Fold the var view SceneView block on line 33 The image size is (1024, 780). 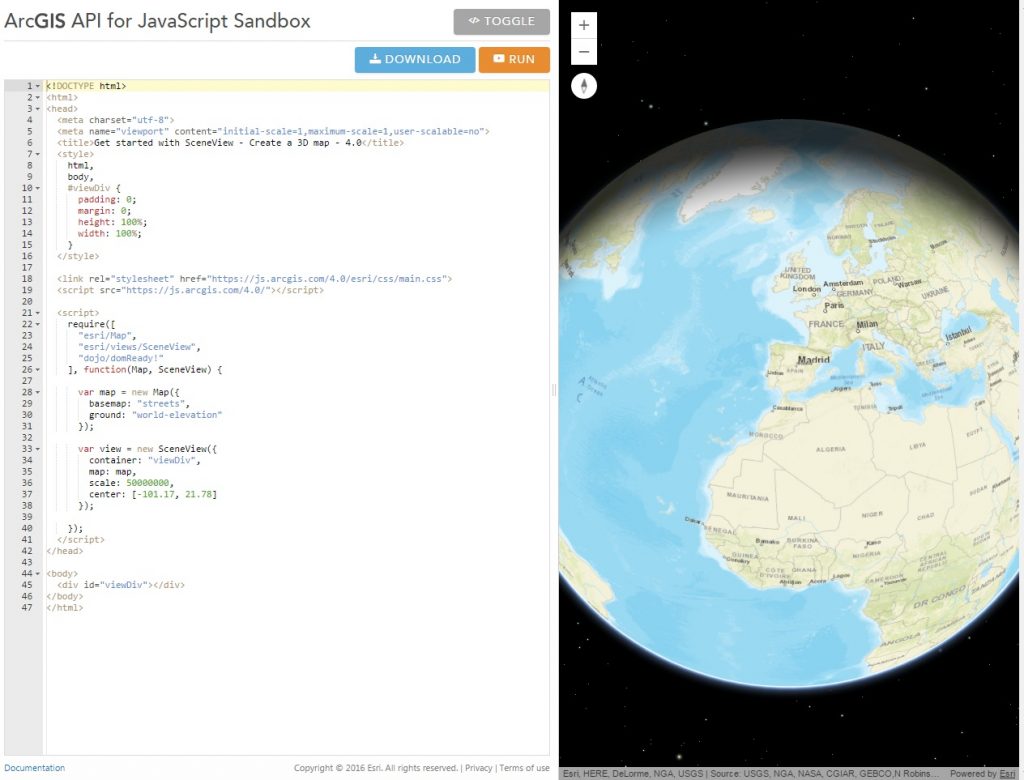38,449
